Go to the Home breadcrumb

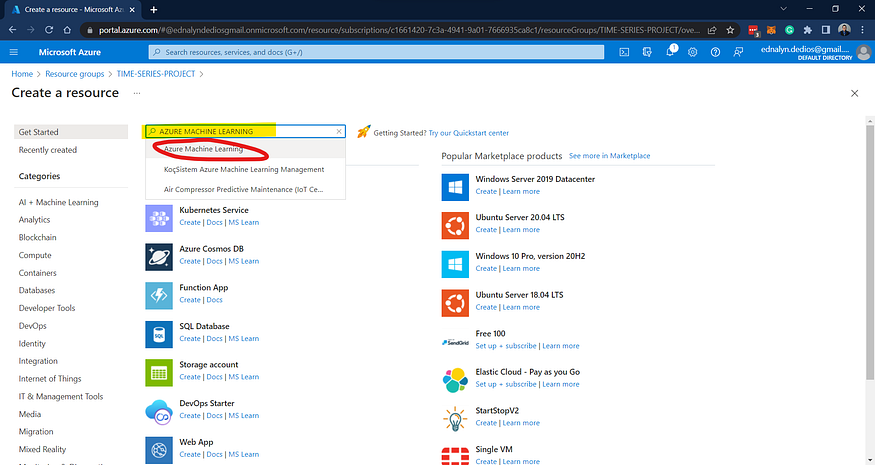(x=22, y=74)
